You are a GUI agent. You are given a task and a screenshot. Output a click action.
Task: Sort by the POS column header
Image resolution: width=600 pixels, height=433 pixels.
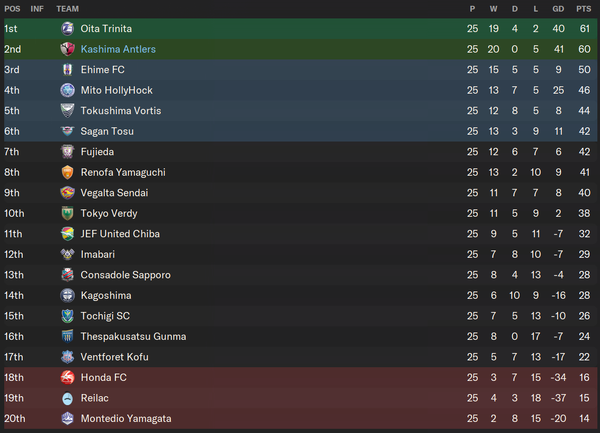click(12, 9)
